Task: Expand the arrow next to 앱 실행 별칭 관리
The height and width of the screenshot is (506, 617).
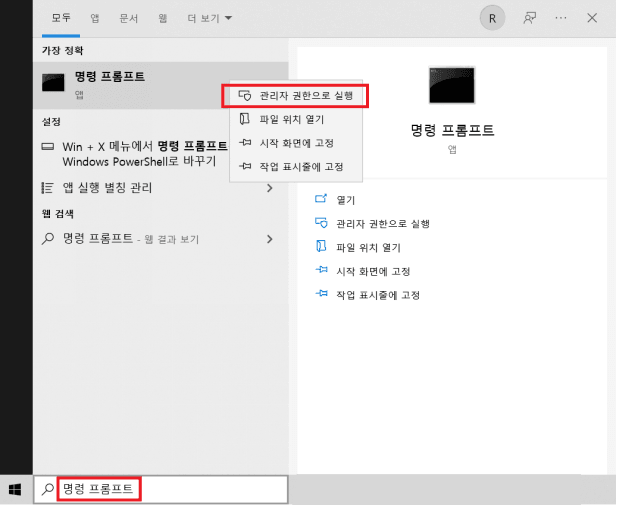Action: 270,188
